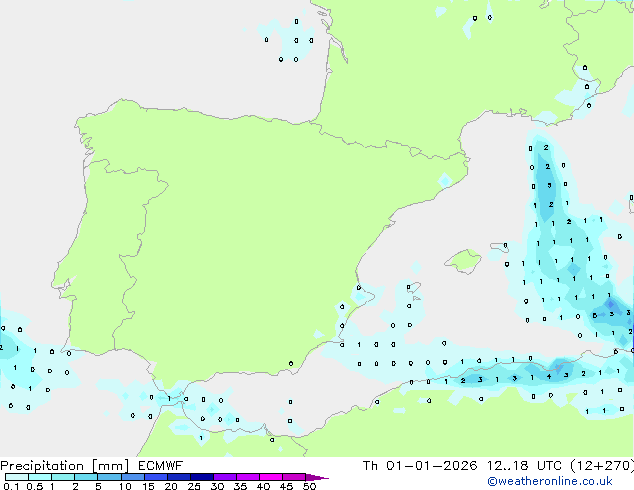Image resolution: width=634 pixels, height=490 pixels.
Task: Click the "(12+270)" forecast step text
Action: [x=602, y=466]
